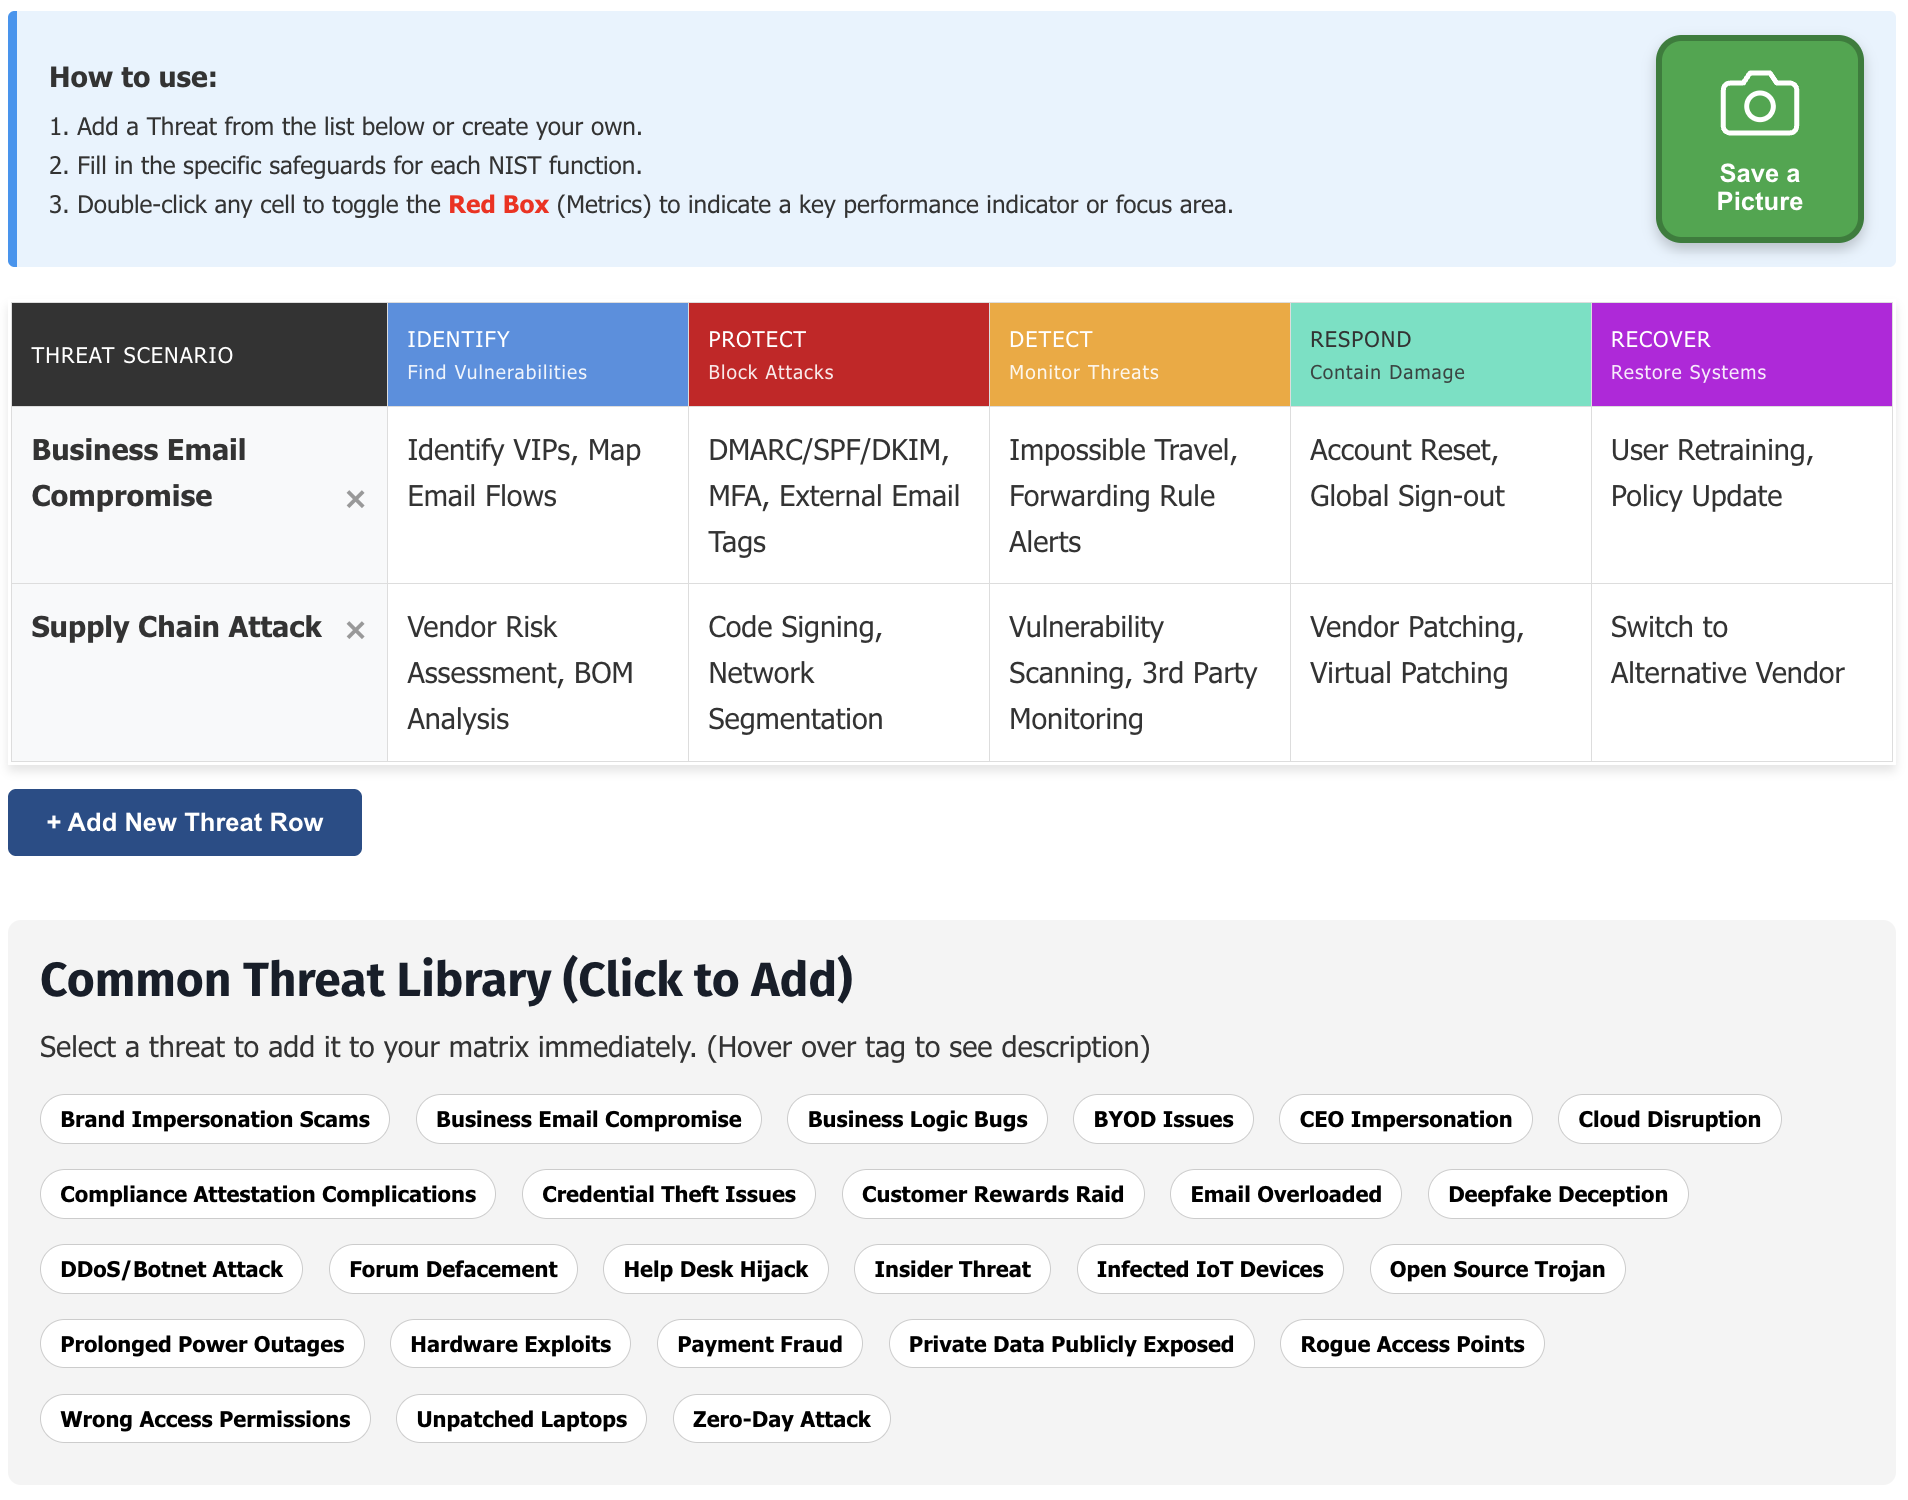This screenshot has width=1908, height=1500.
Task: Click the camera icon to save a picture
Action: point(1758,105)
